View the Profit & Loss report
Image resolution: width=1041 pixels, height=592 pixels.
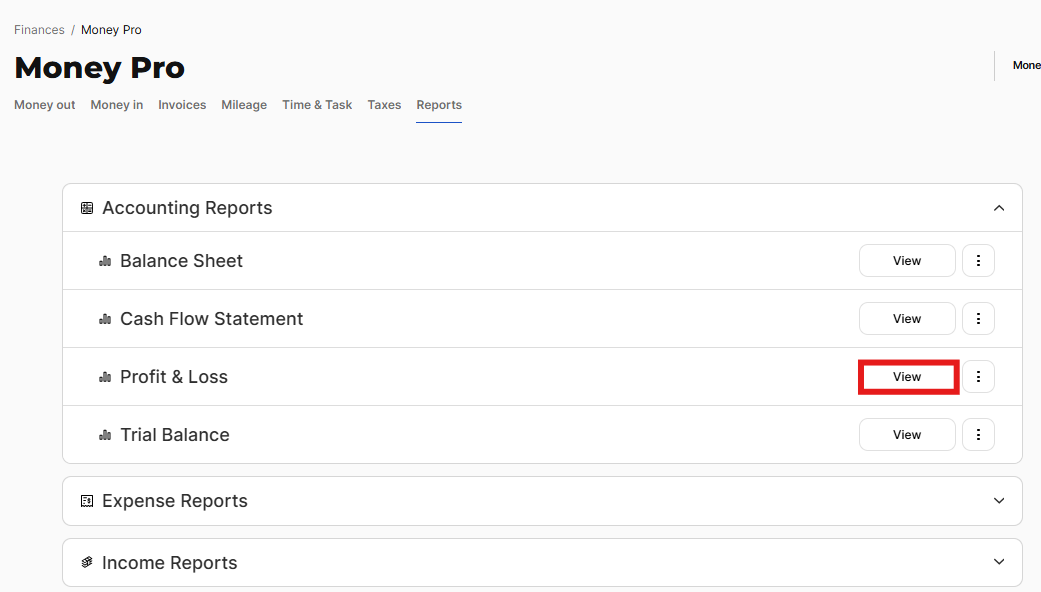click(x=907, y=377)
